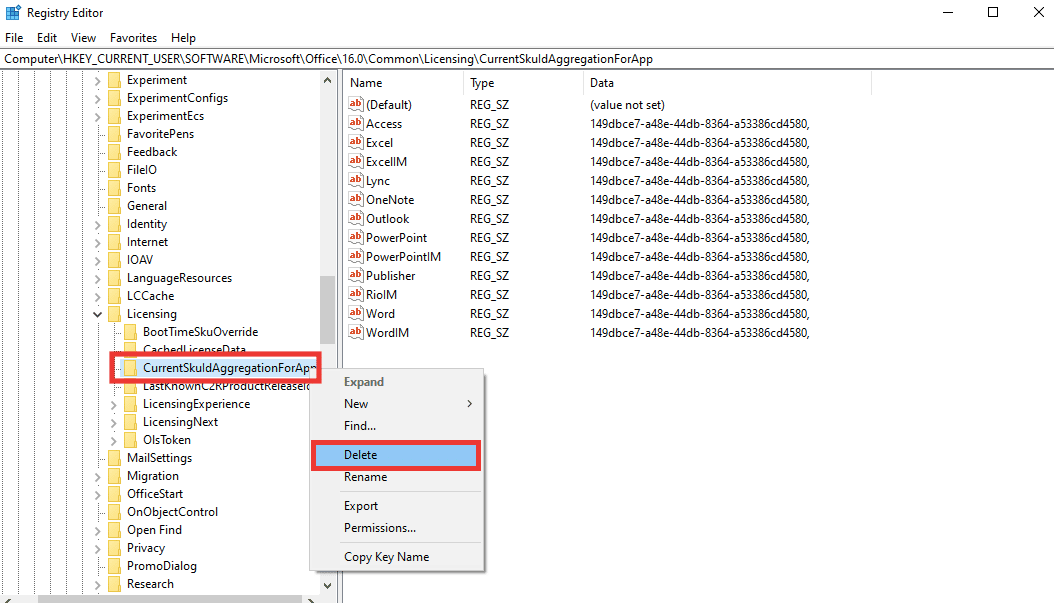This screenshot has width=1054, height=603.
Task: Select the Word value string icon
Action: click(356, 313)
